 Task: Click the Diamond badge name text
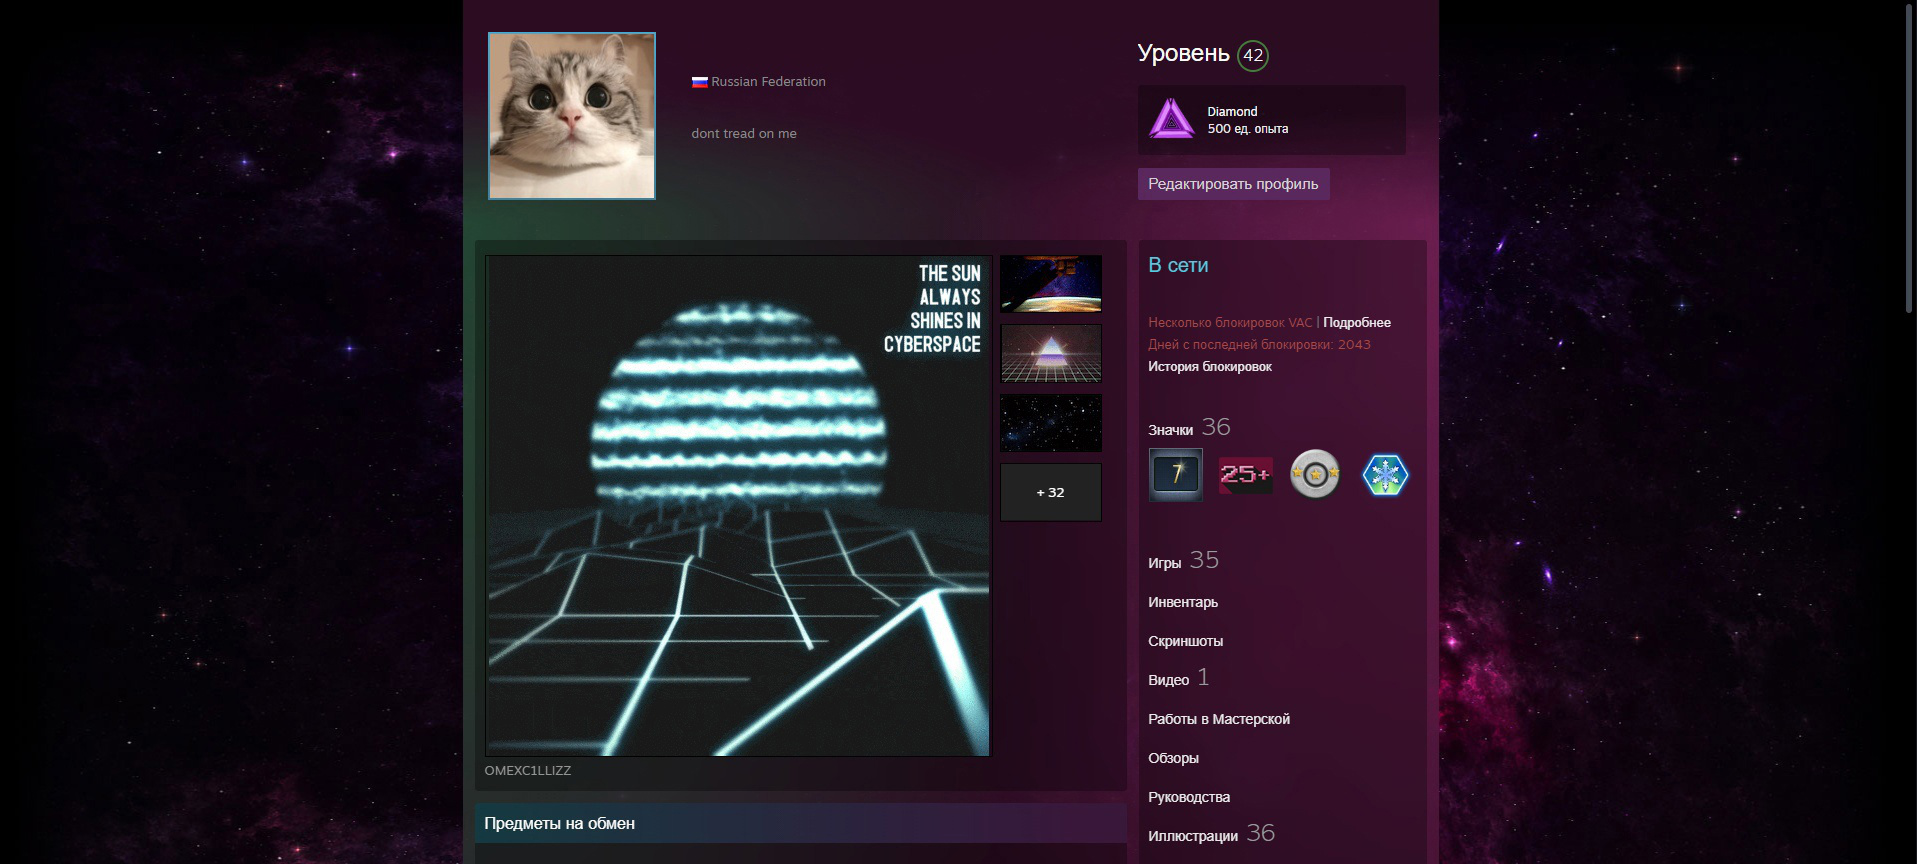[1232, 112]
